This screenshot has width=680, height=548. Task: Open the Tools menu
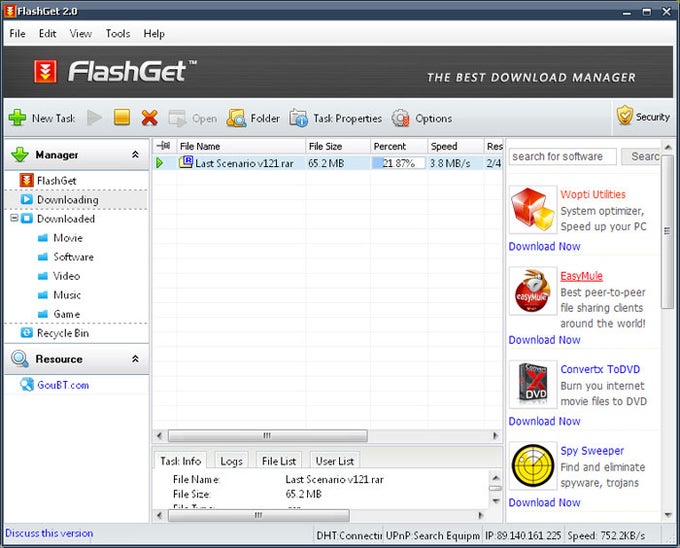tap(118, 33)
